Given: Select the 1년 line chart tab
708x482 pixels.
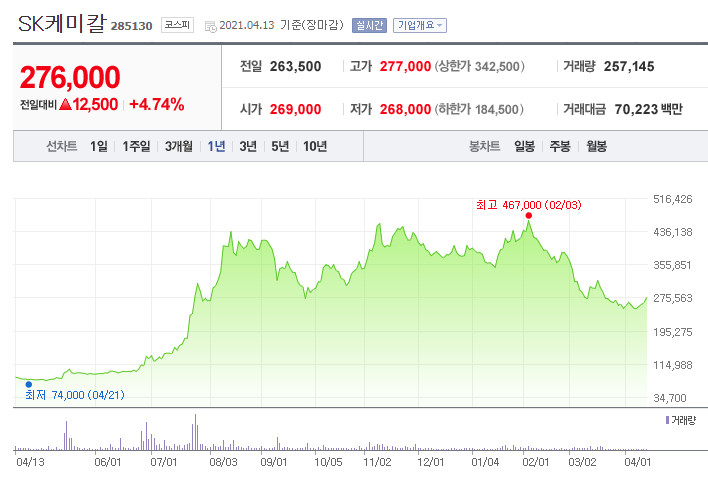Looking at the screenshot, I should [x=216, y=146].
